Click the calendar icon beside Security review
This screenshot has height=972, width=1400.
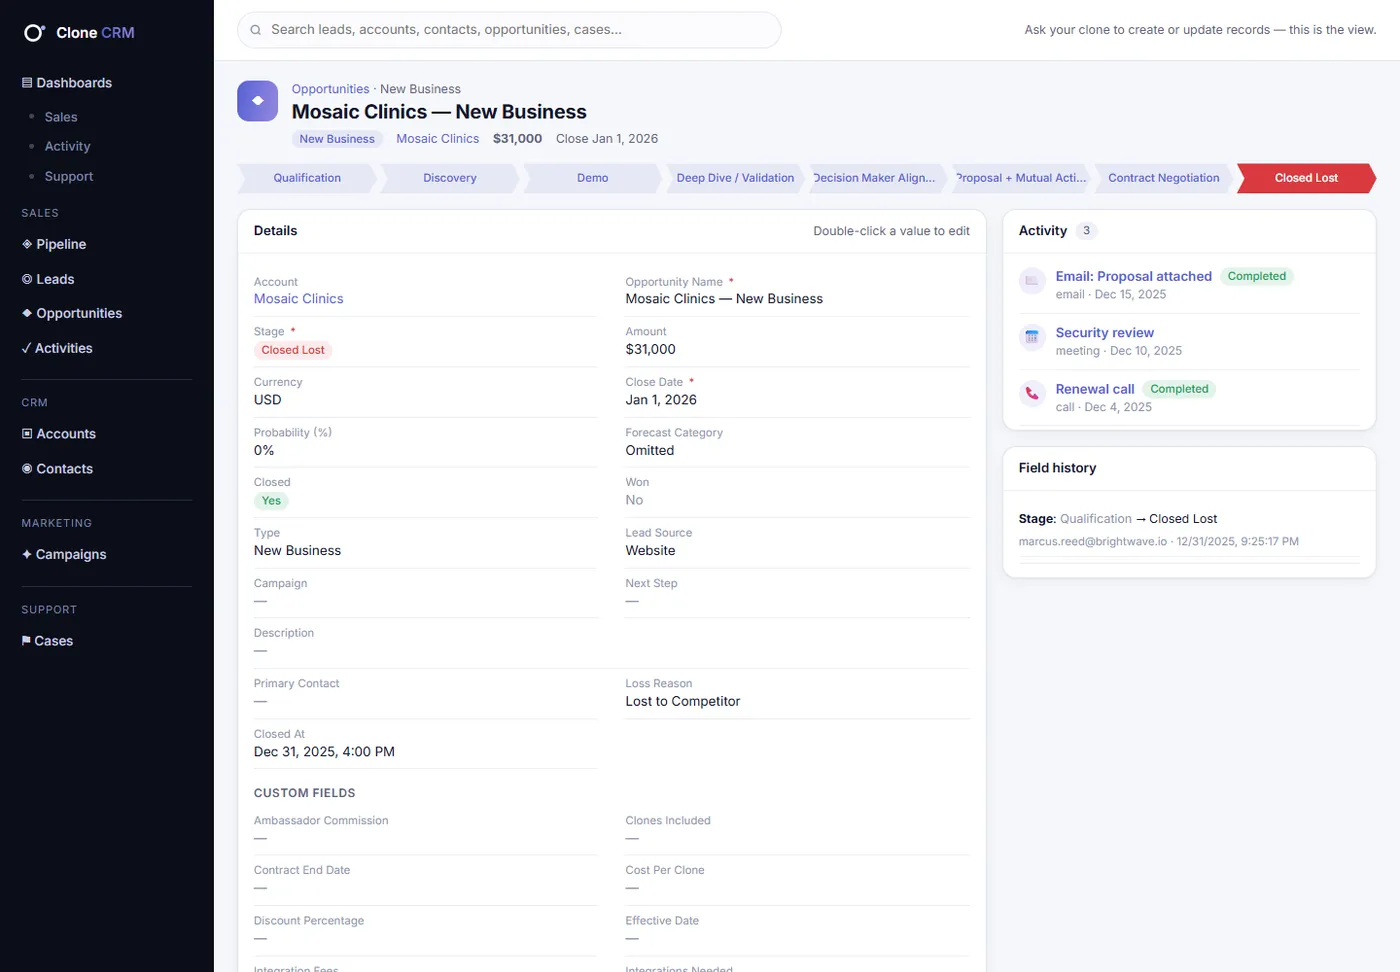[1032, 337]
